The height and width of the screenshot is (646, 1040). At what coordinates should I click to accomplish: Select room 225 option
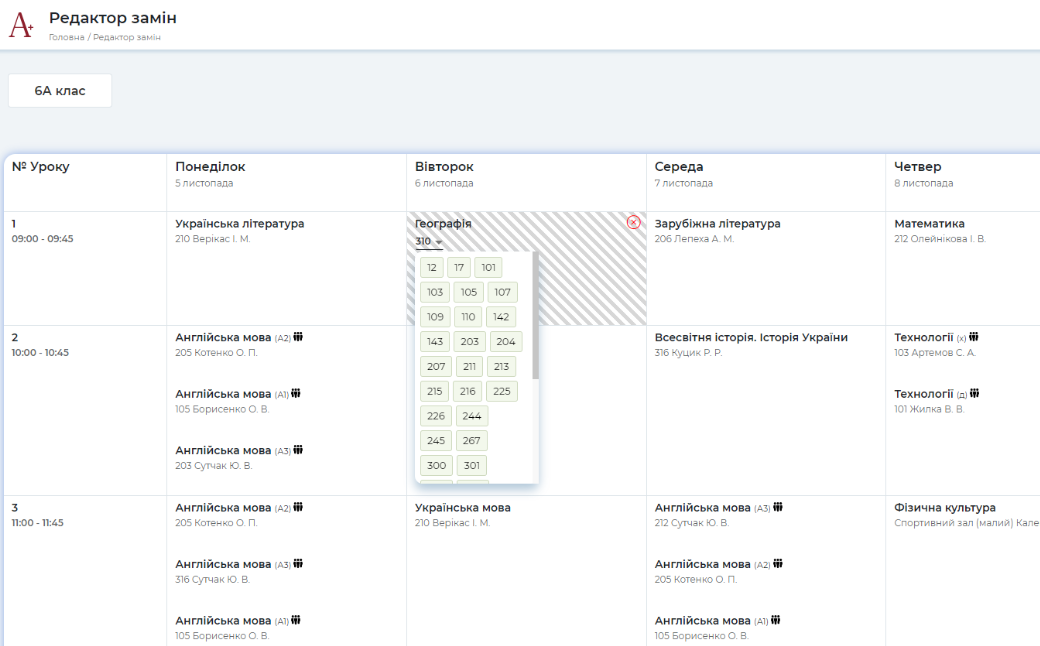(x=502, y=391)
